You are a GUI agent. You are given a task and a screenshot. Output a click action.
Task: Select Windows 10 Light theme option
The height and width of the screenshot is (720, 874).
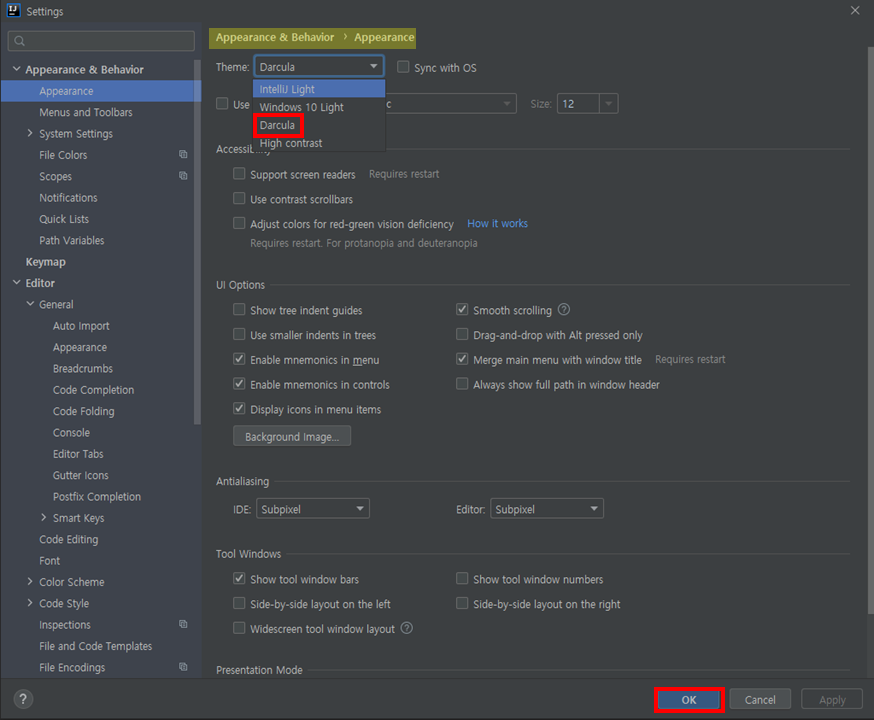319,107
